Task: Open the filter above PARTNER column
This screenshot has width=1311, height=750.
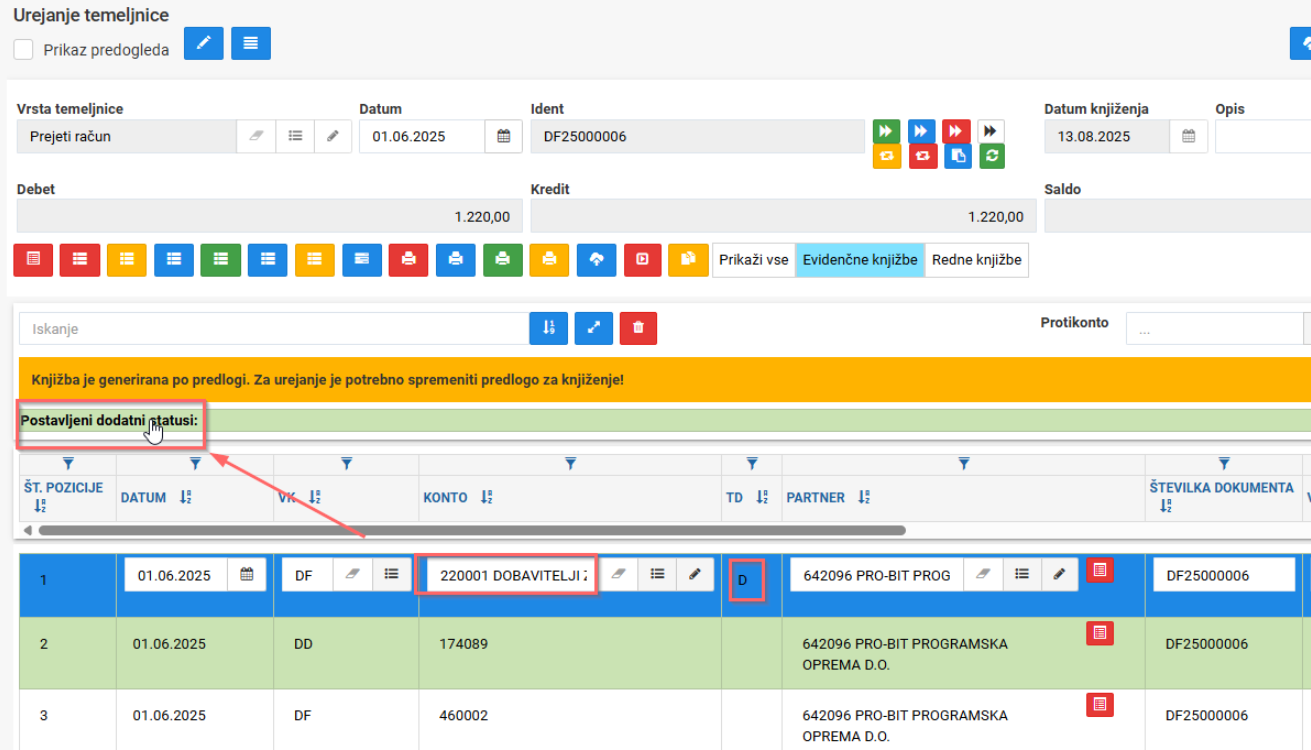Action: [x=964, y=464]
